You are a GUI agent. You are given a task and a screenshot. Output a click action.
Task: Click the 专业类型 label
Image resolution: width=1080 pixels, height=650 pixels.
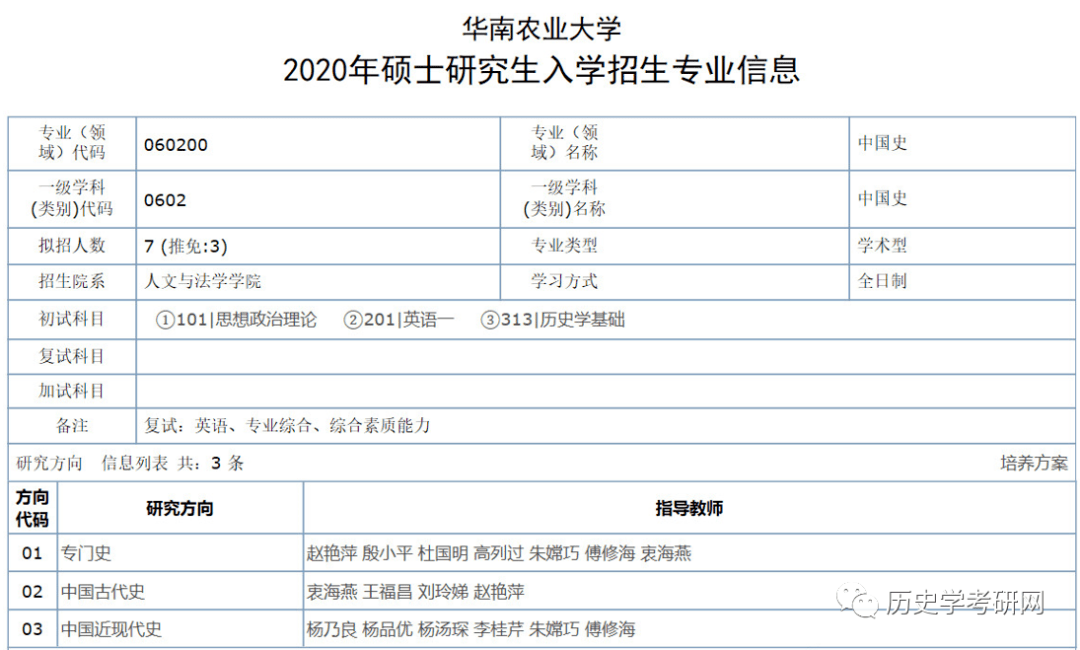[564, 245]
